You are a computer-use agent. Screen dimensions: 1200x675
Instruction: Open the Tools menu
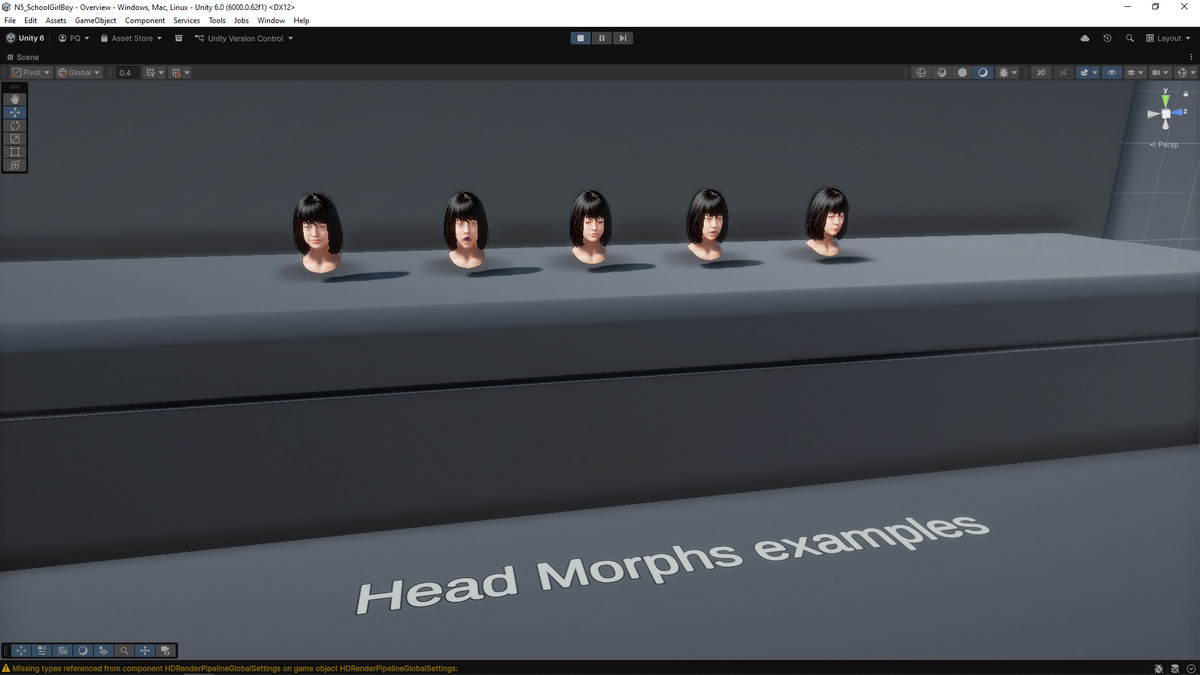pyautogui.click(x=217, y=20)
